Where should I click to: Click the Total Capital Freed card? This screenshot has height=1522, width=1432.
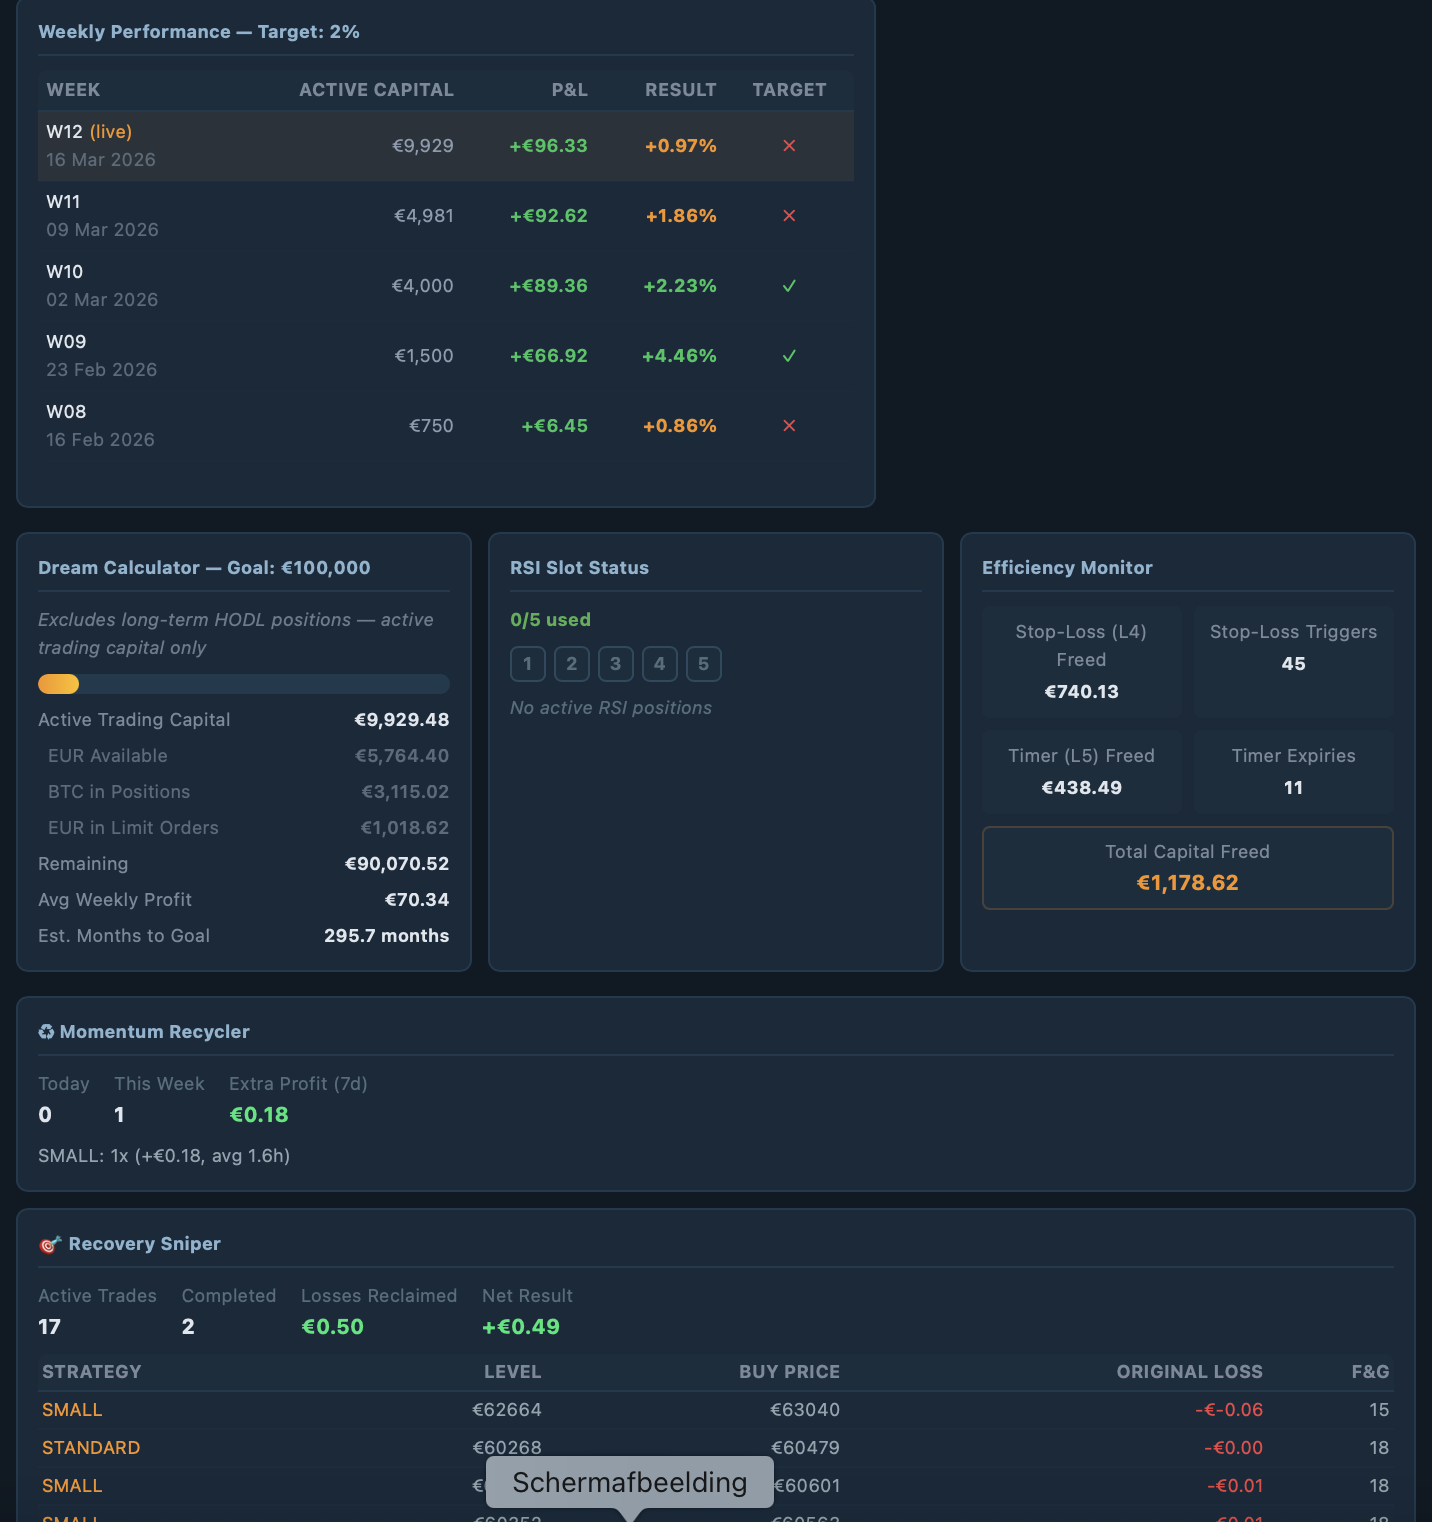click(x=1187, y=868)
